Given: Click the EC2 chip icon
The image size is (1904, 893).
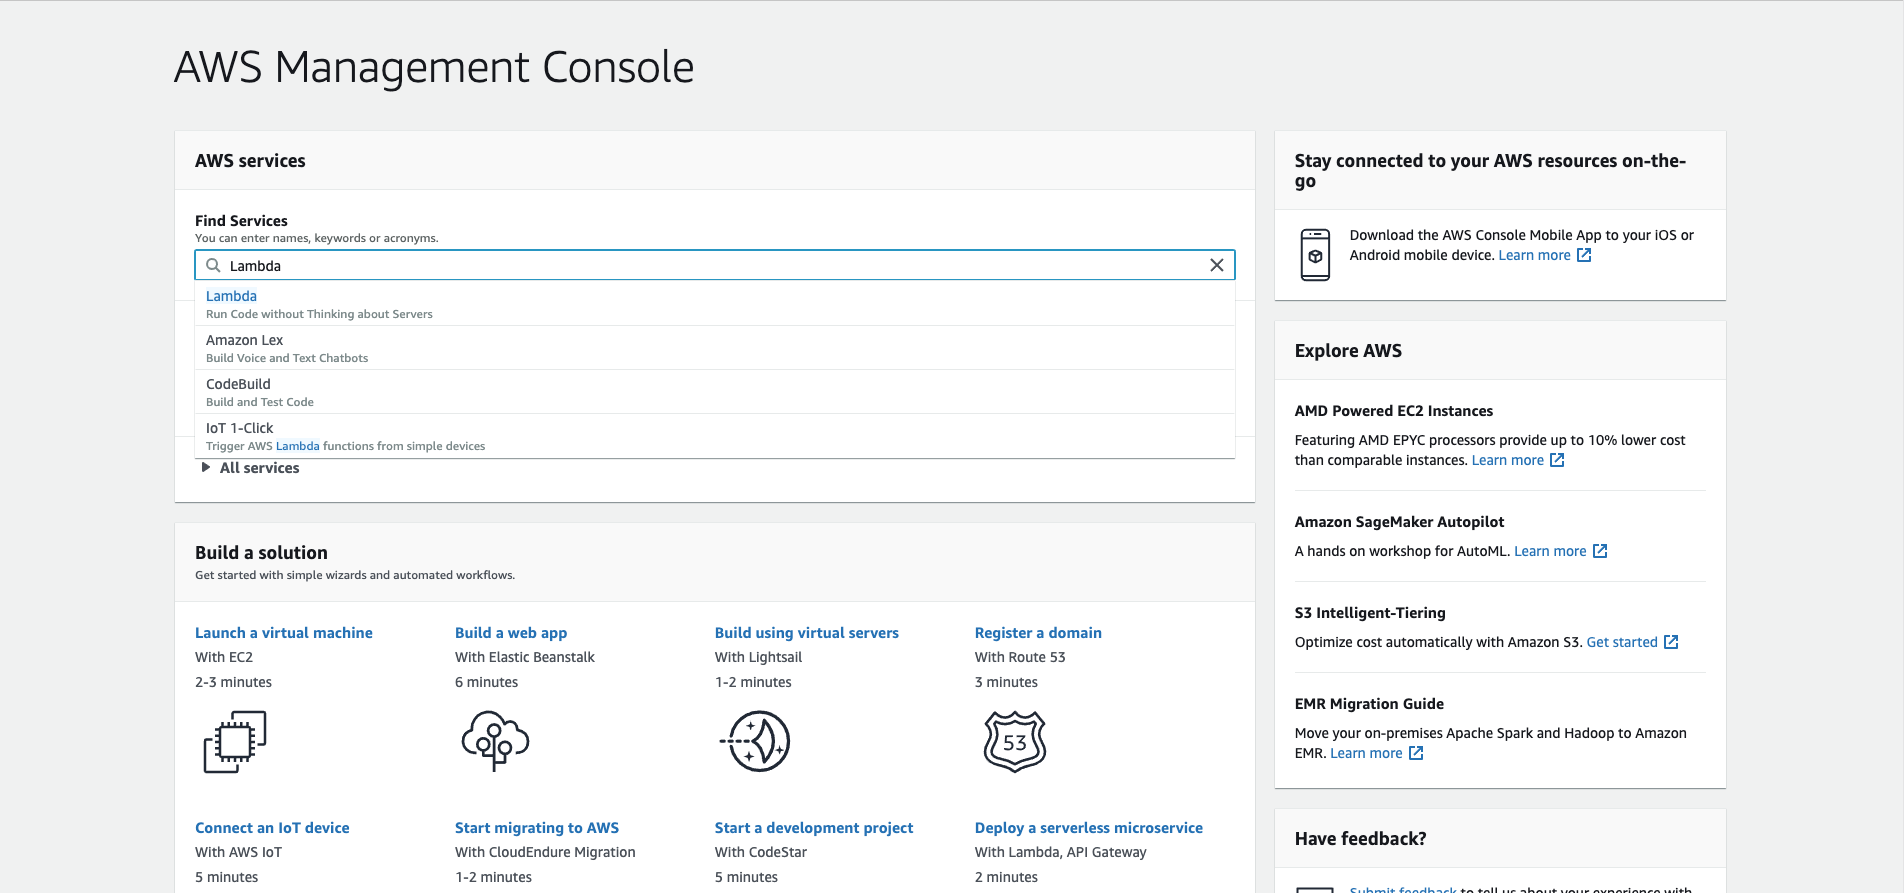Looking at the screenshot, I should click(x=235, y=741).
